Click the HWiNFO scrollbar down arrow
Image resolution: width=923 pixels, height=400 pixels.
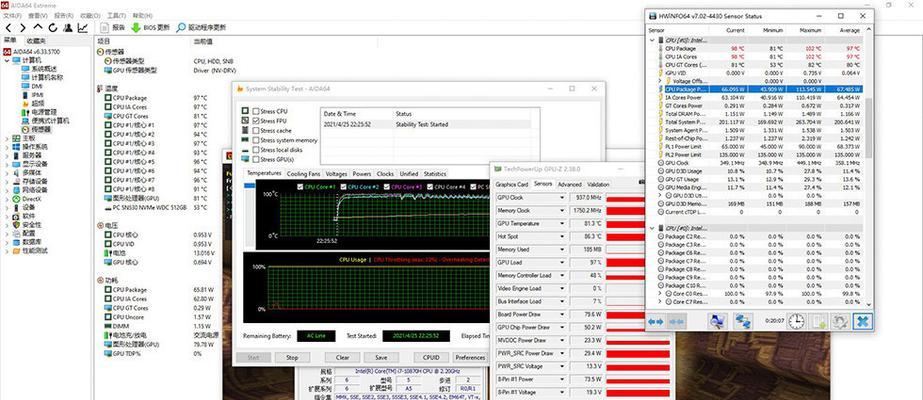click(x=869, y=304)
